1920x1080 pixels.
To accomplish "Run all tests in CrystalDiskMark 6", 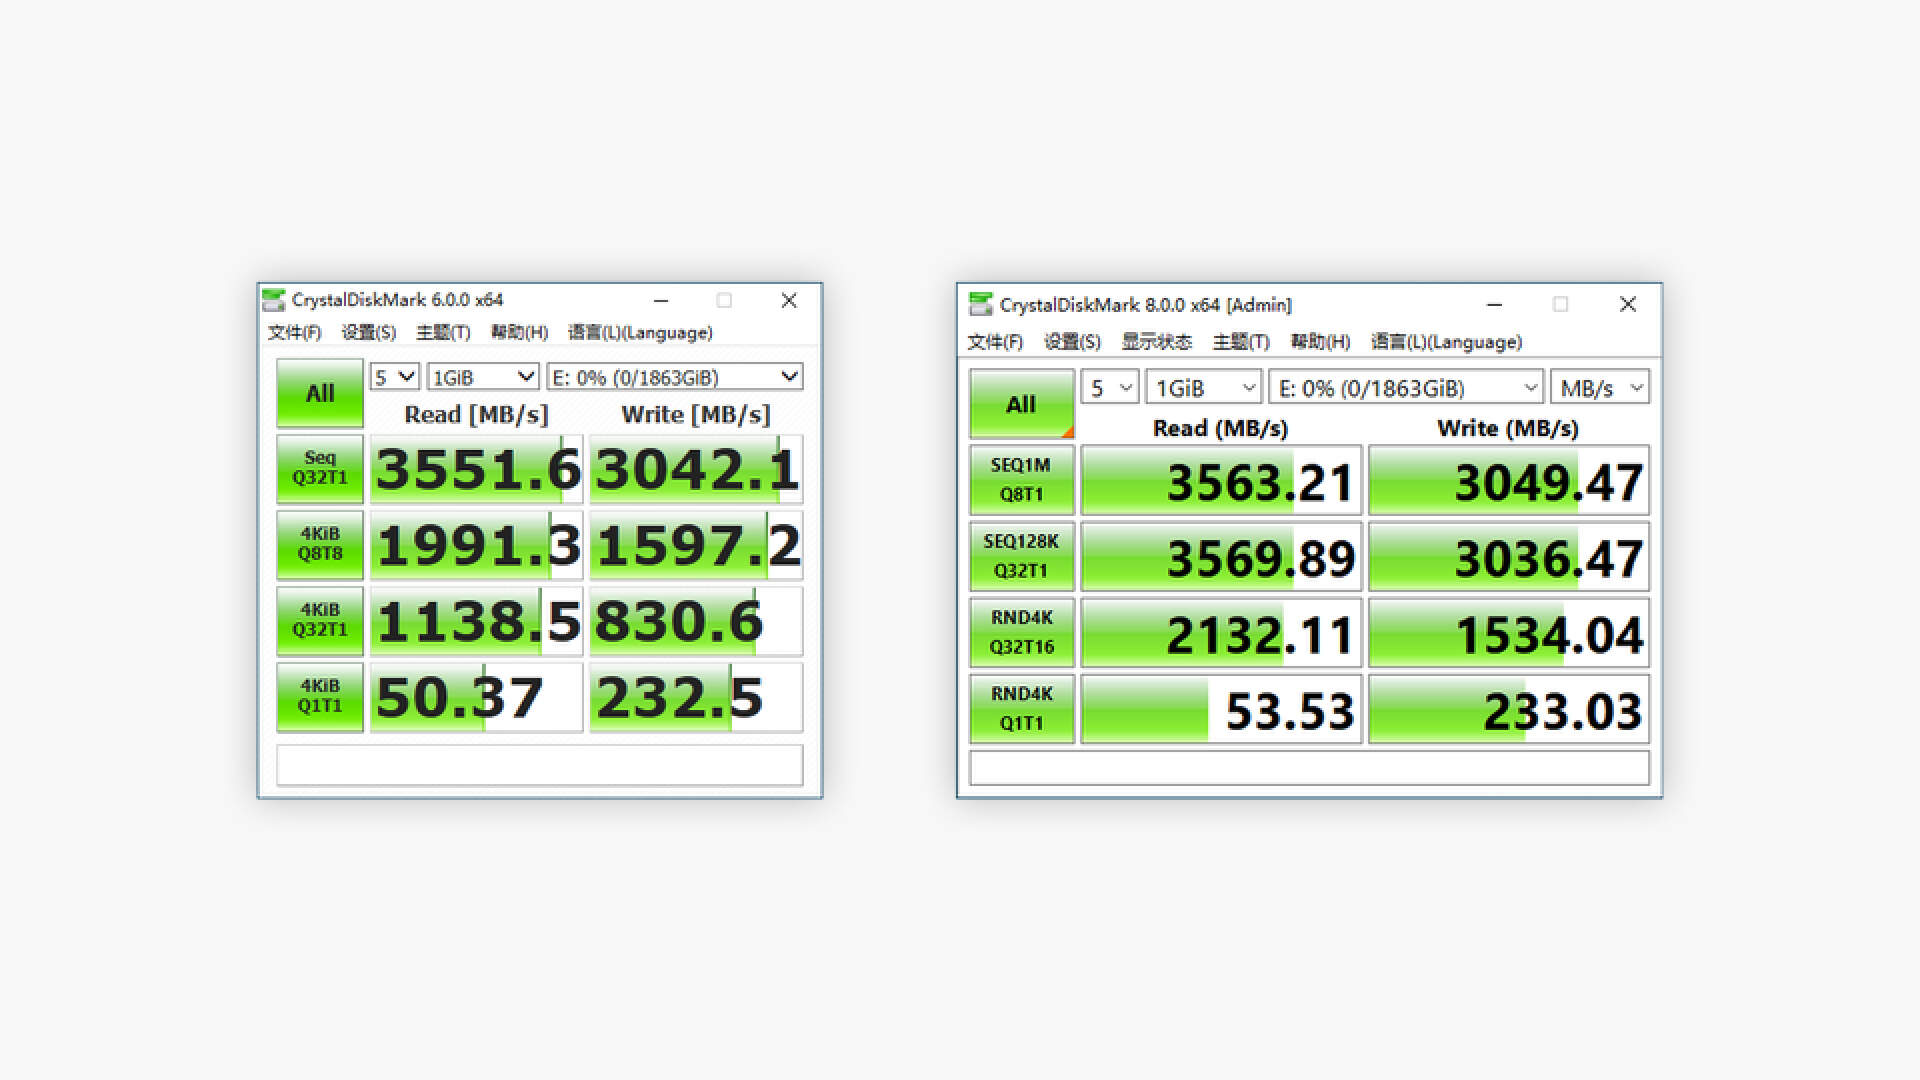I will point(320,393).
